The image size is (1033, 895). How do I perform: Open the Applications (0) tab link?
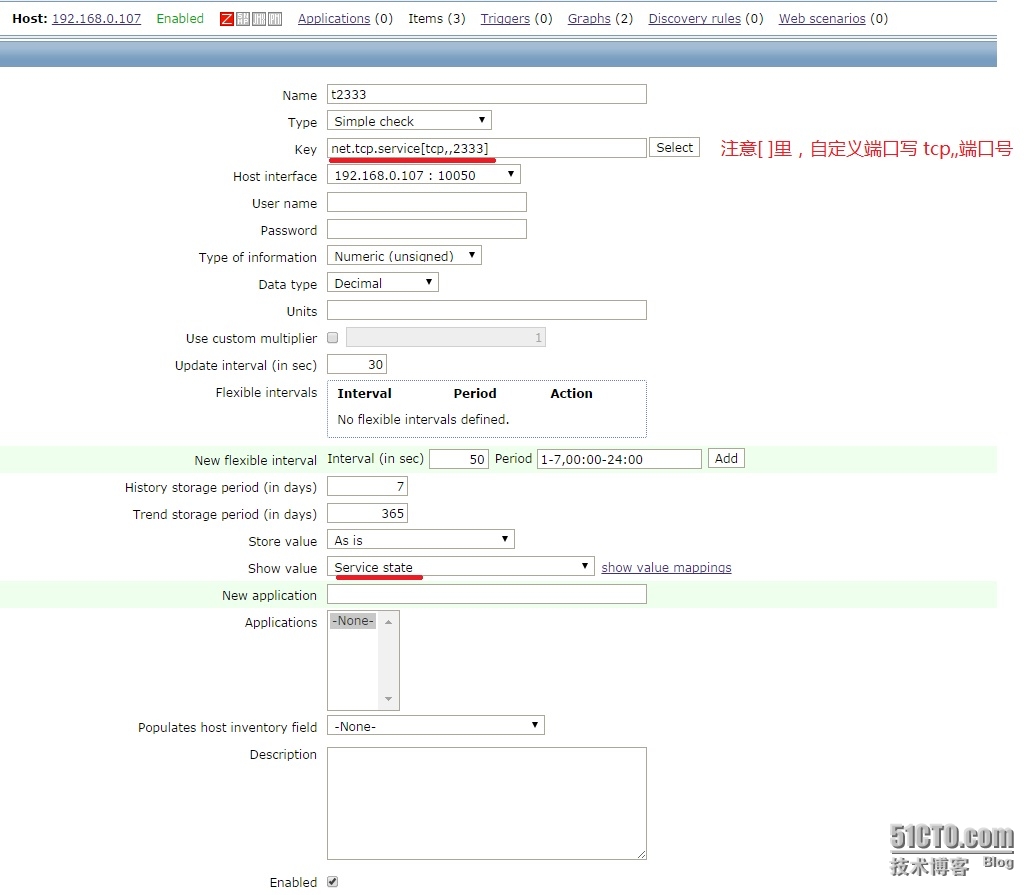pos(334,18)
